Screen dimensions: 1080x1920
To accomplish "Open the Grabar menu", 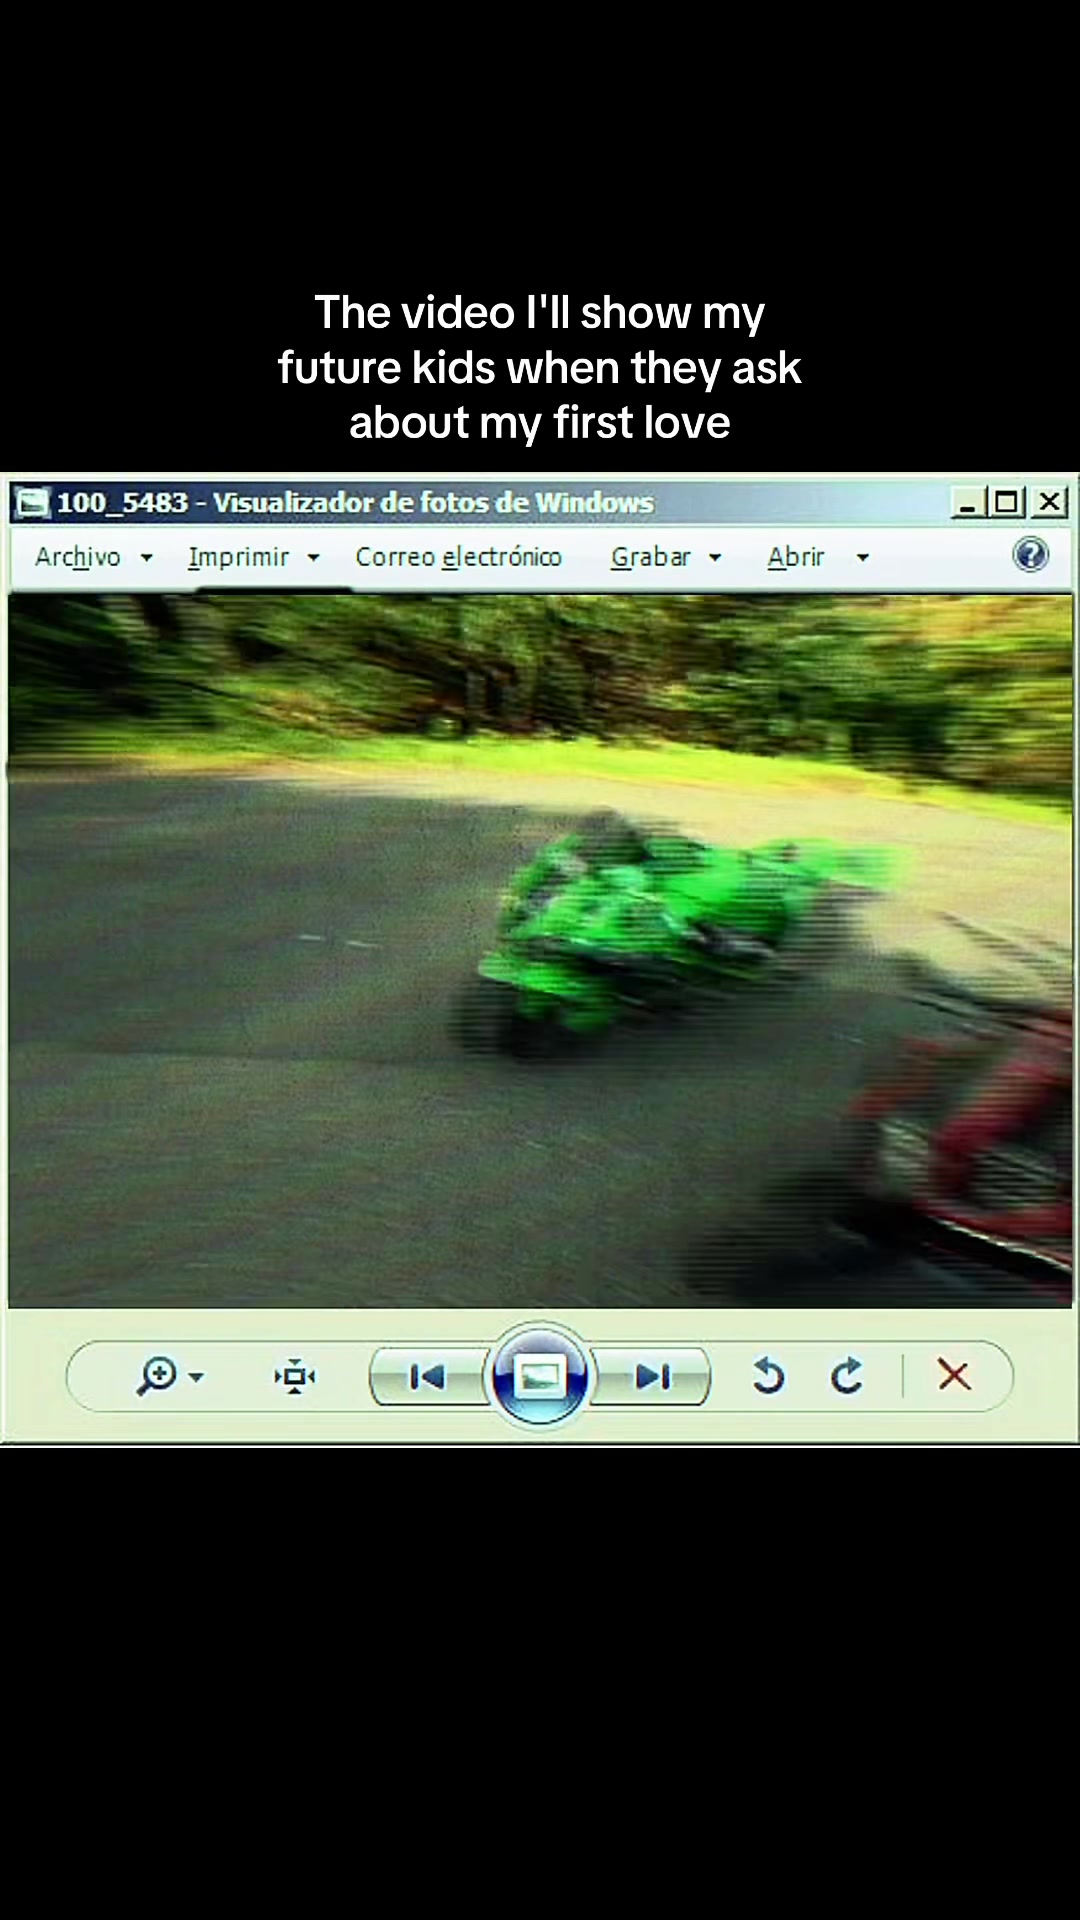I will (651, 557).
